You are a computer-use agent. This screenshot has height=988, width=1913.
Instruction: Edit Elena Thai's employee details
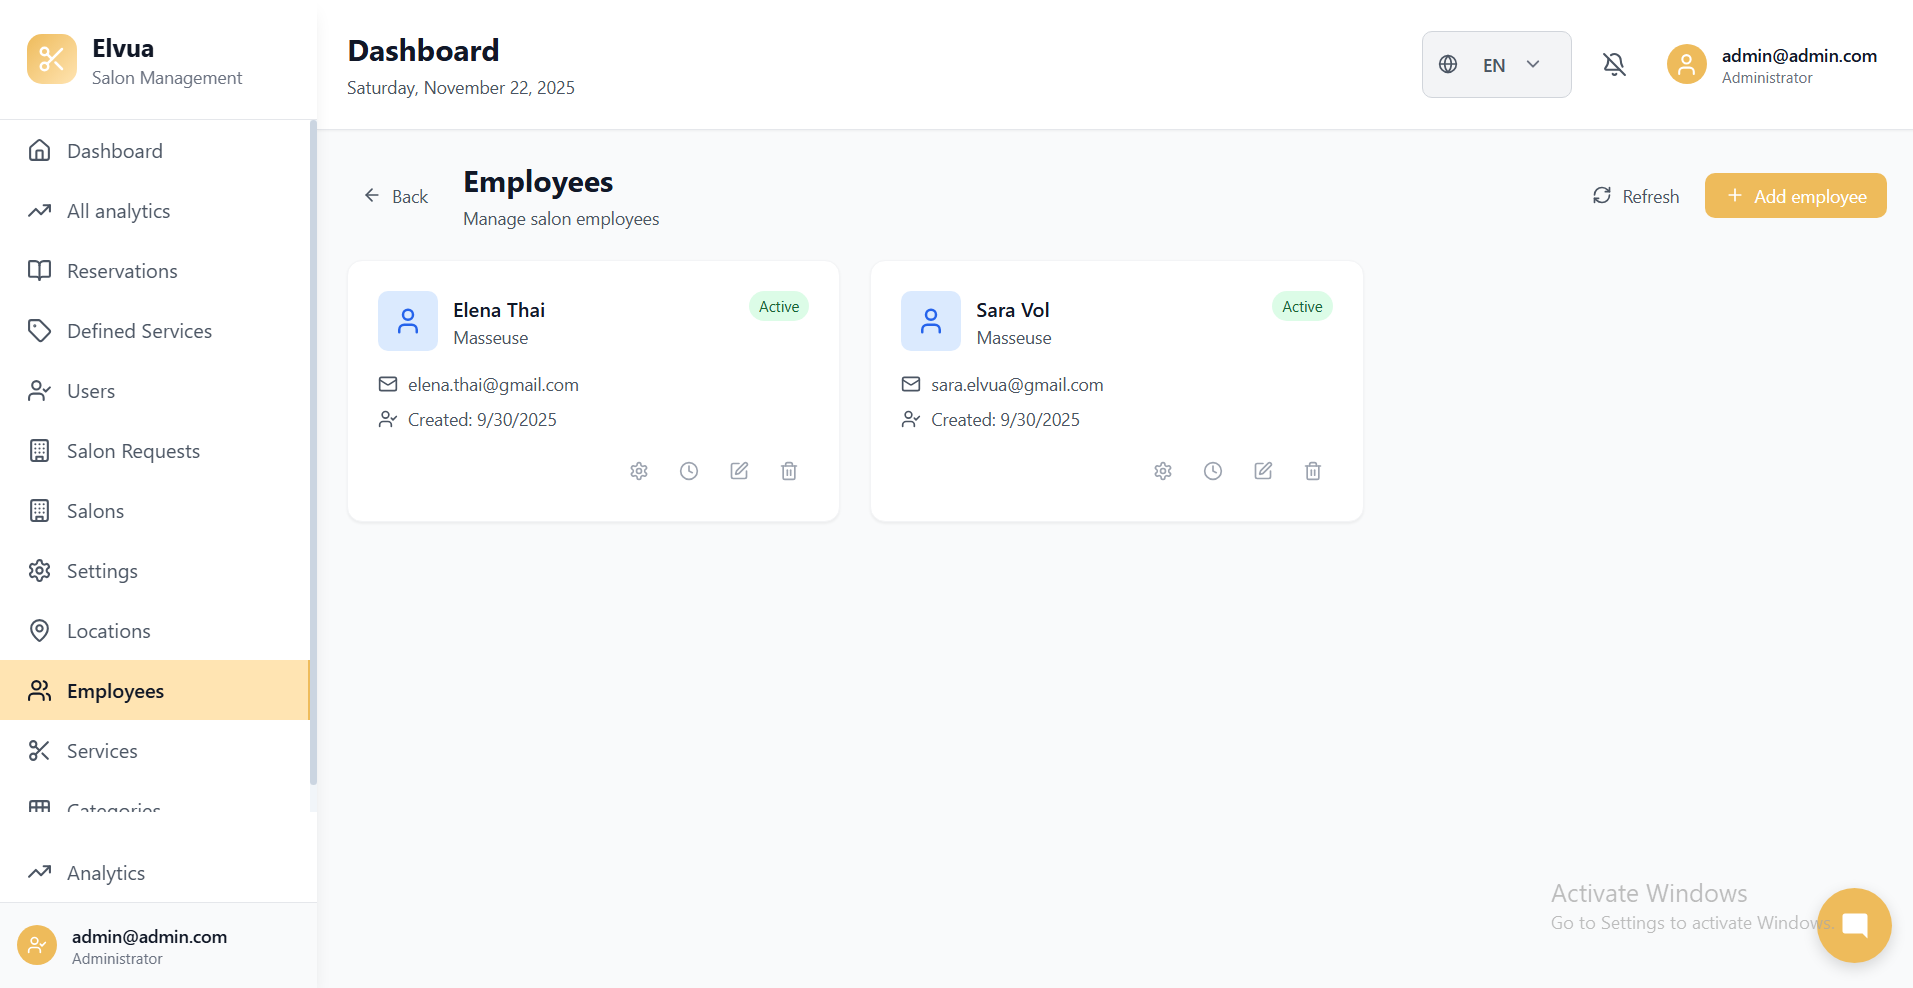[739, 470]
